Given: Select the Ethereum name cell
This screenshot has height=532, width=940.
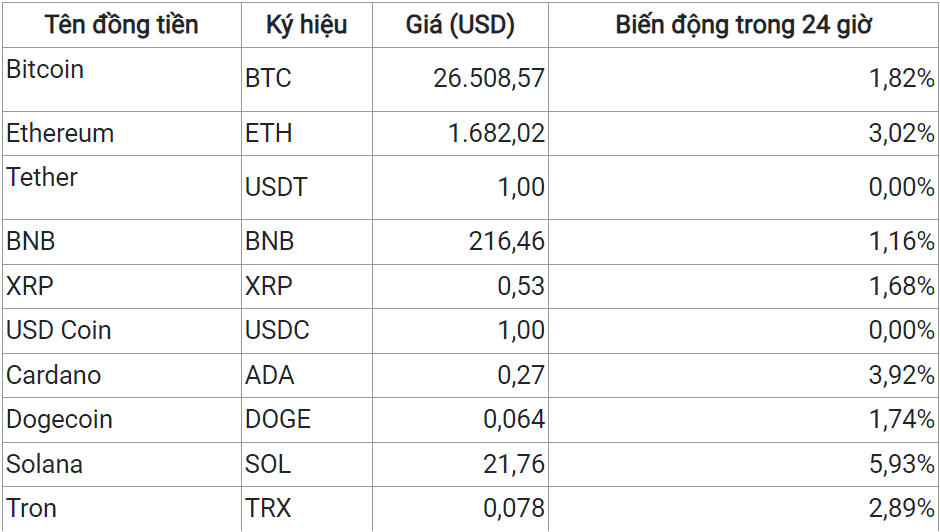Looking at the screenshot, I should 122,134.
